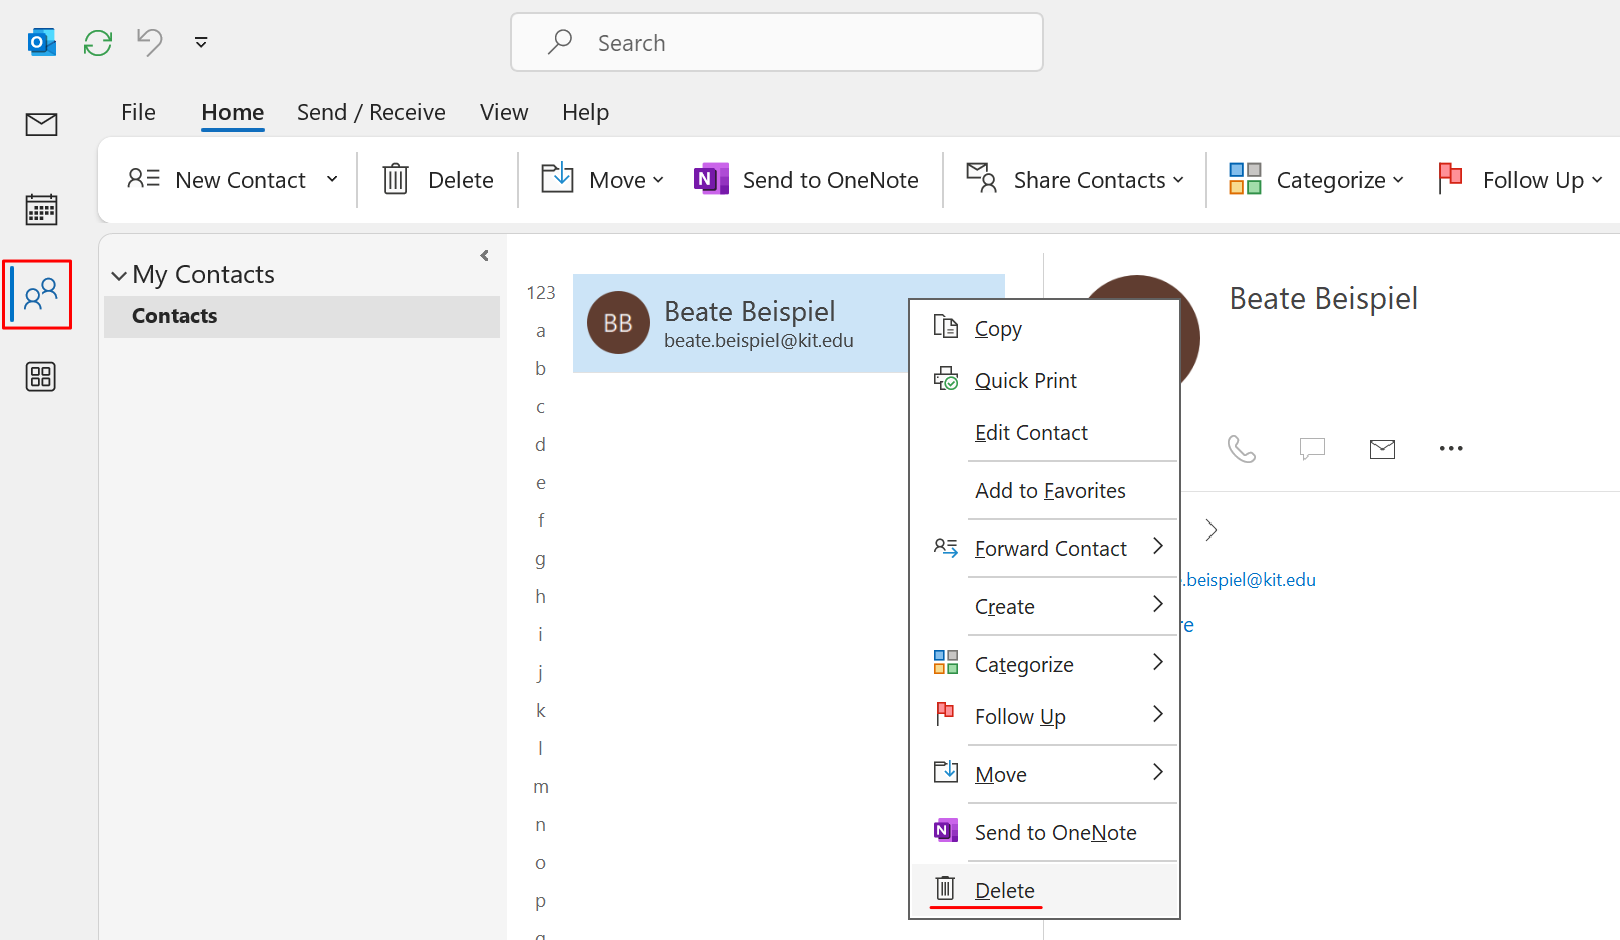Open the Mail view in sidebar
The image size is (1620, 940).
tap(41, 124)
